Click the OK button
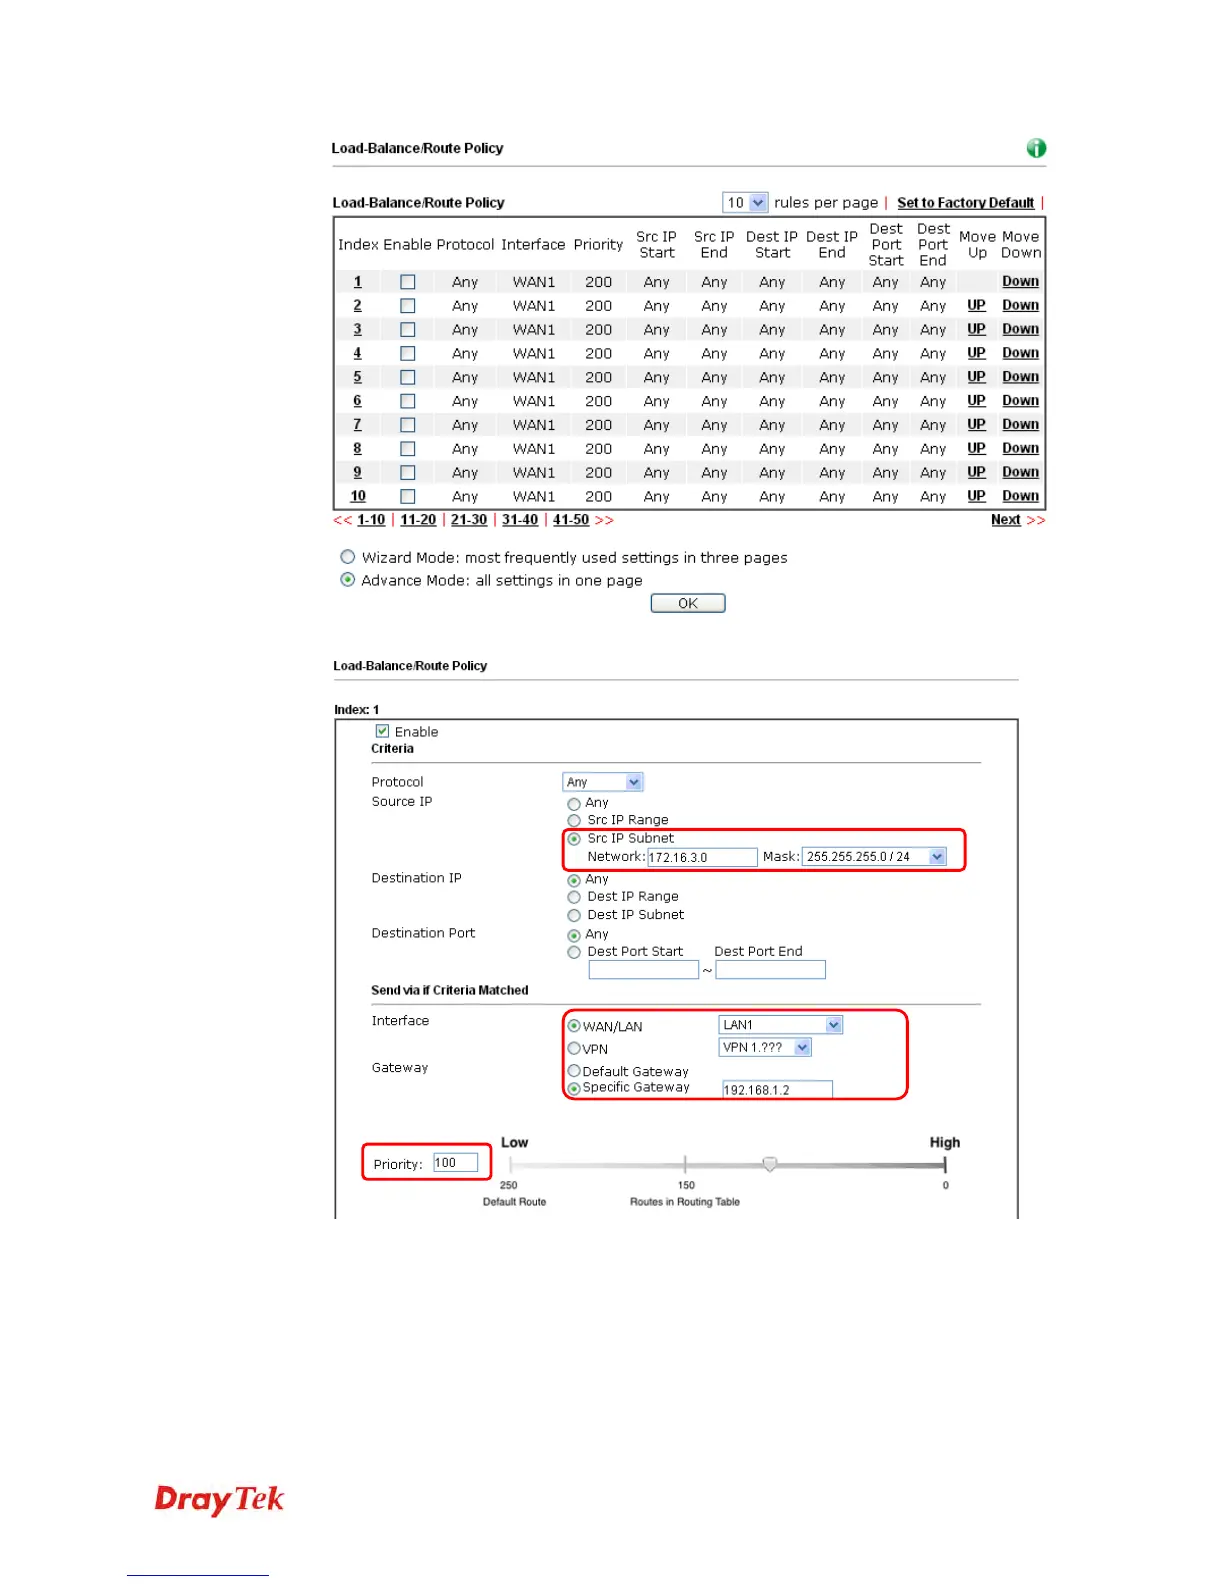The image size is (1224, 1584). tap(688, 603)
